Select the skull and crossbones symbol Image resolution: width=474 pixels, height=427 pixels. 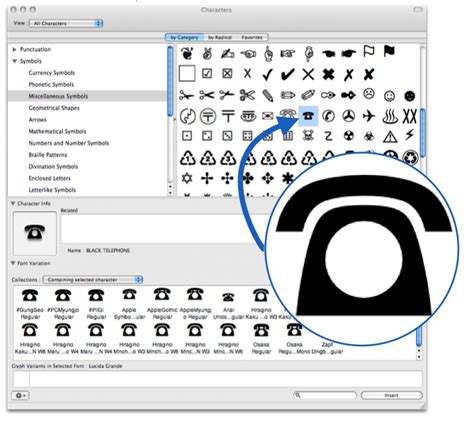pyautogui.click(x=307, y=136)
